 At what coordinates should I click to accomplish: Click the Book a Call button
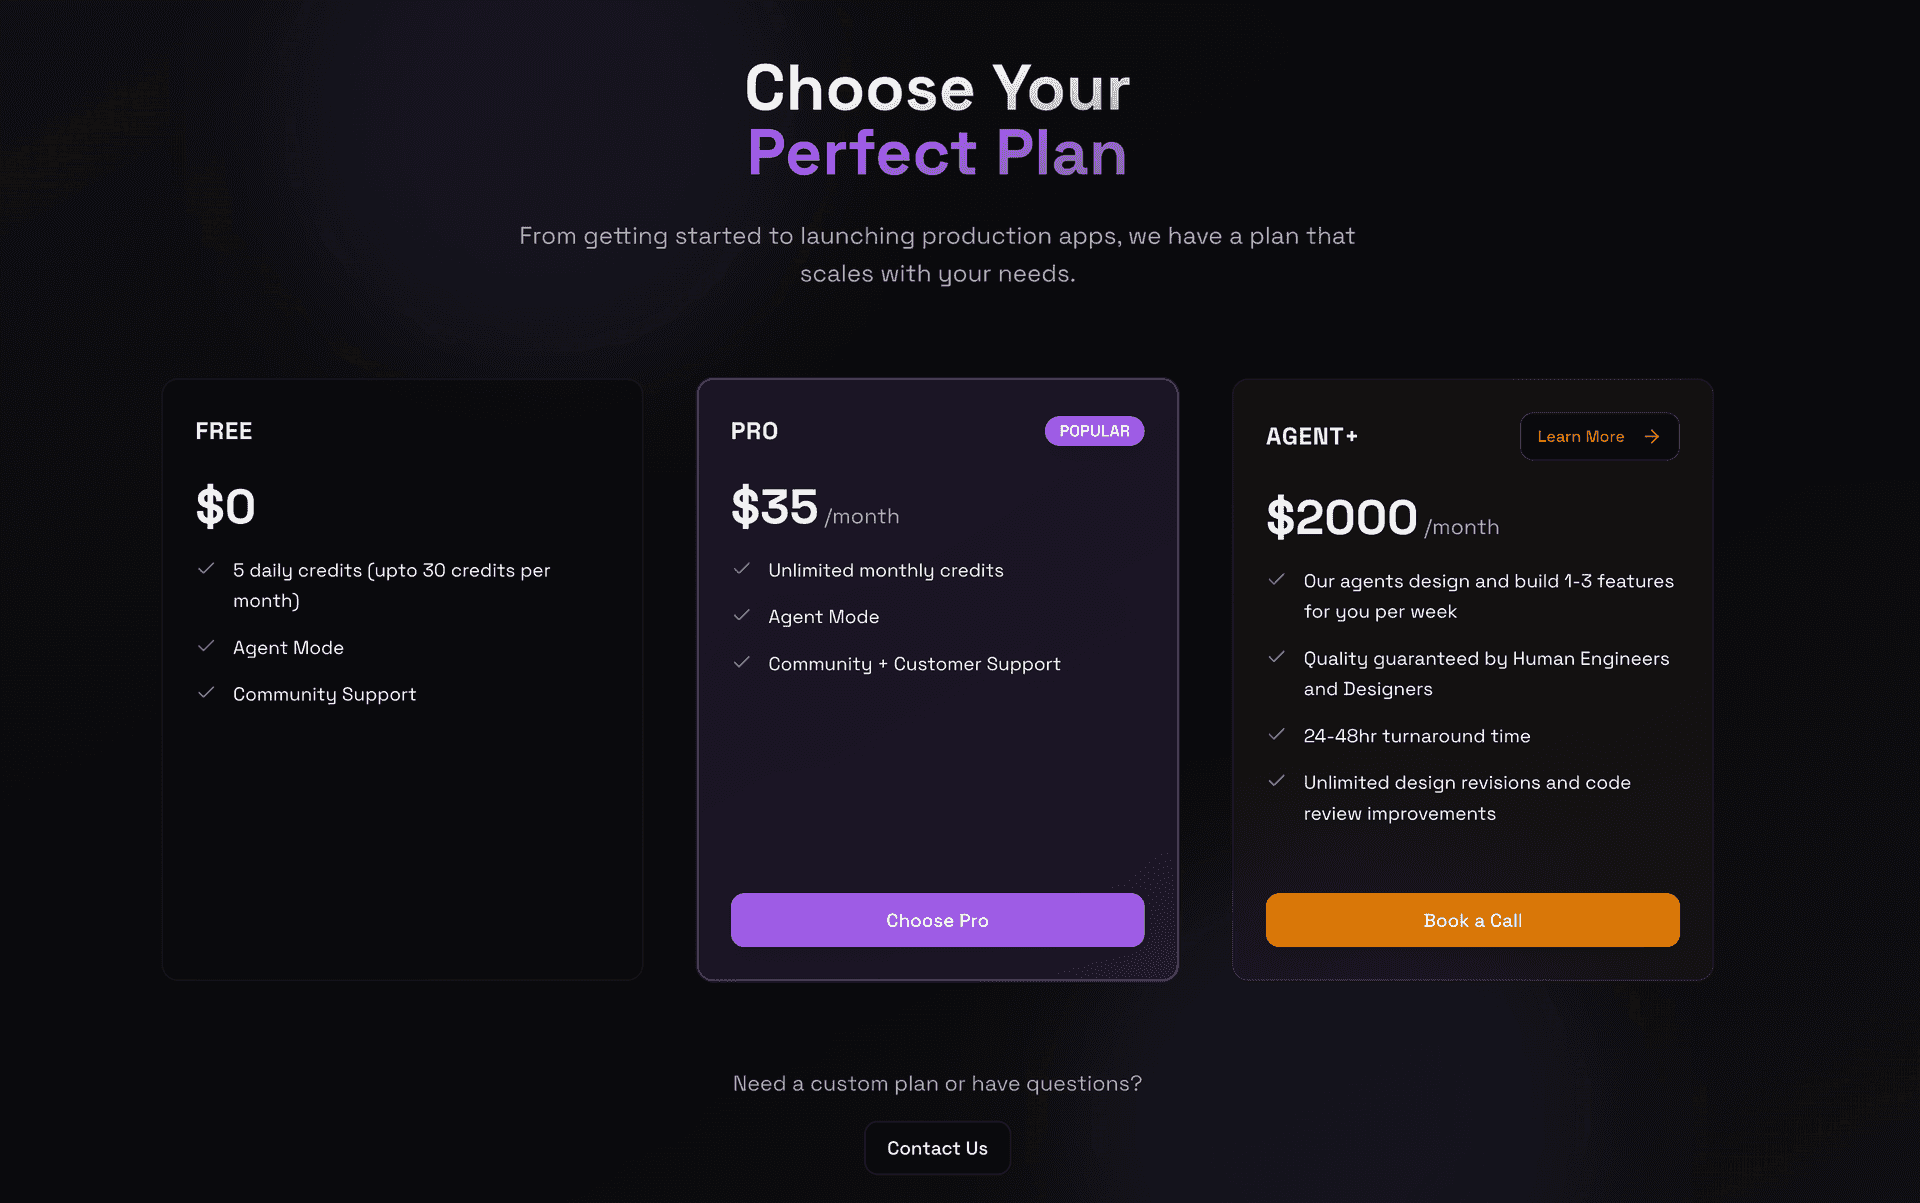coord(1472,920)
